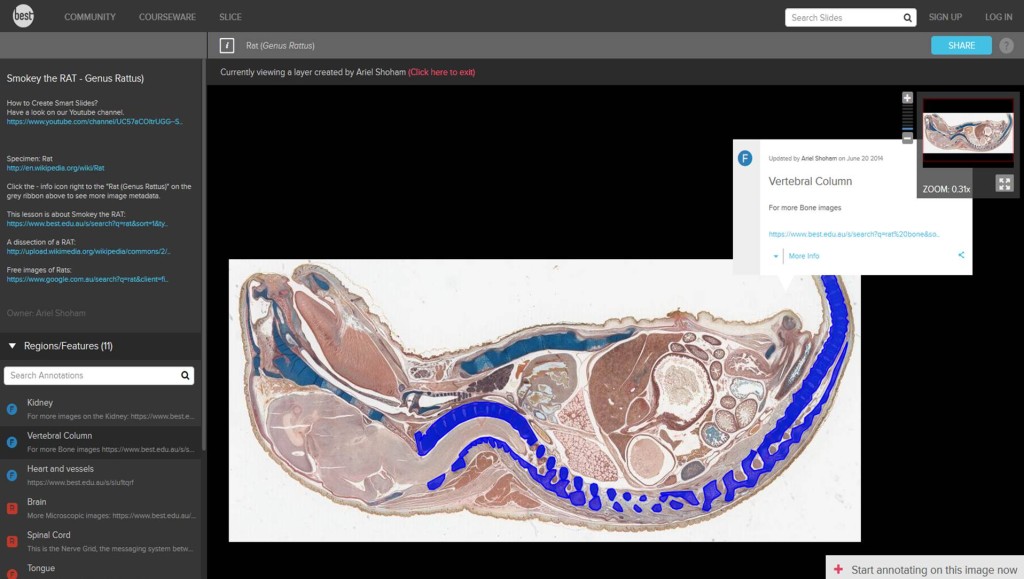Toggle fullscreen view icon
This screenshot has width=1024, height=579.
click(1004, 183)
